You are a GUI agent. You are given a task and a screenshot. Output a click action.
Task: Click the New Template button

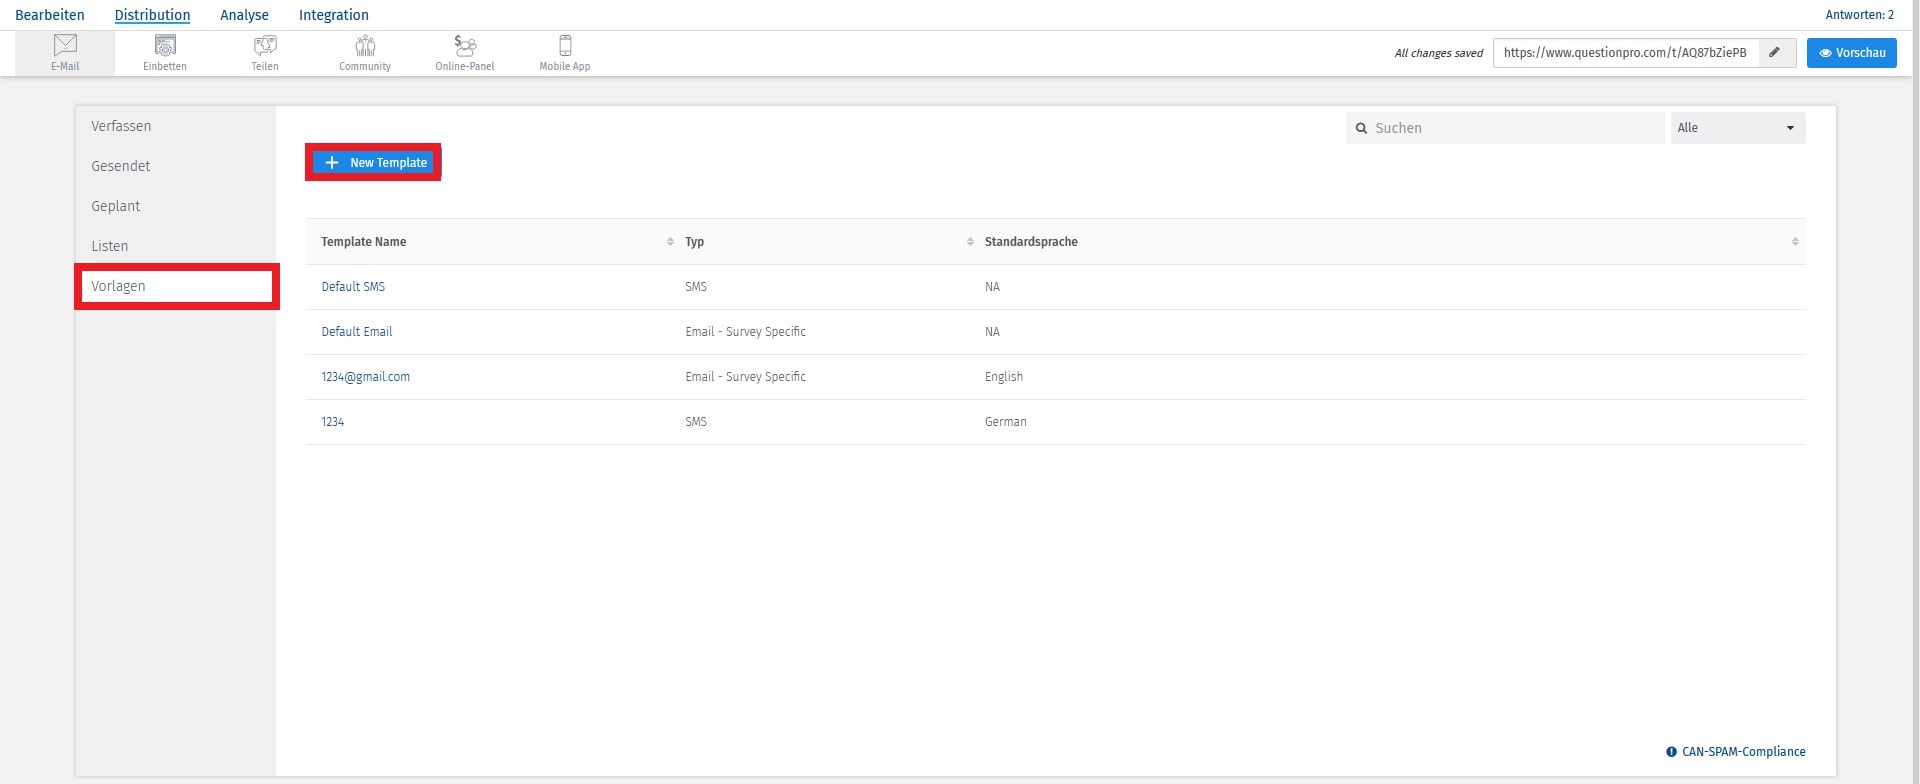click(x=374, y=162)
